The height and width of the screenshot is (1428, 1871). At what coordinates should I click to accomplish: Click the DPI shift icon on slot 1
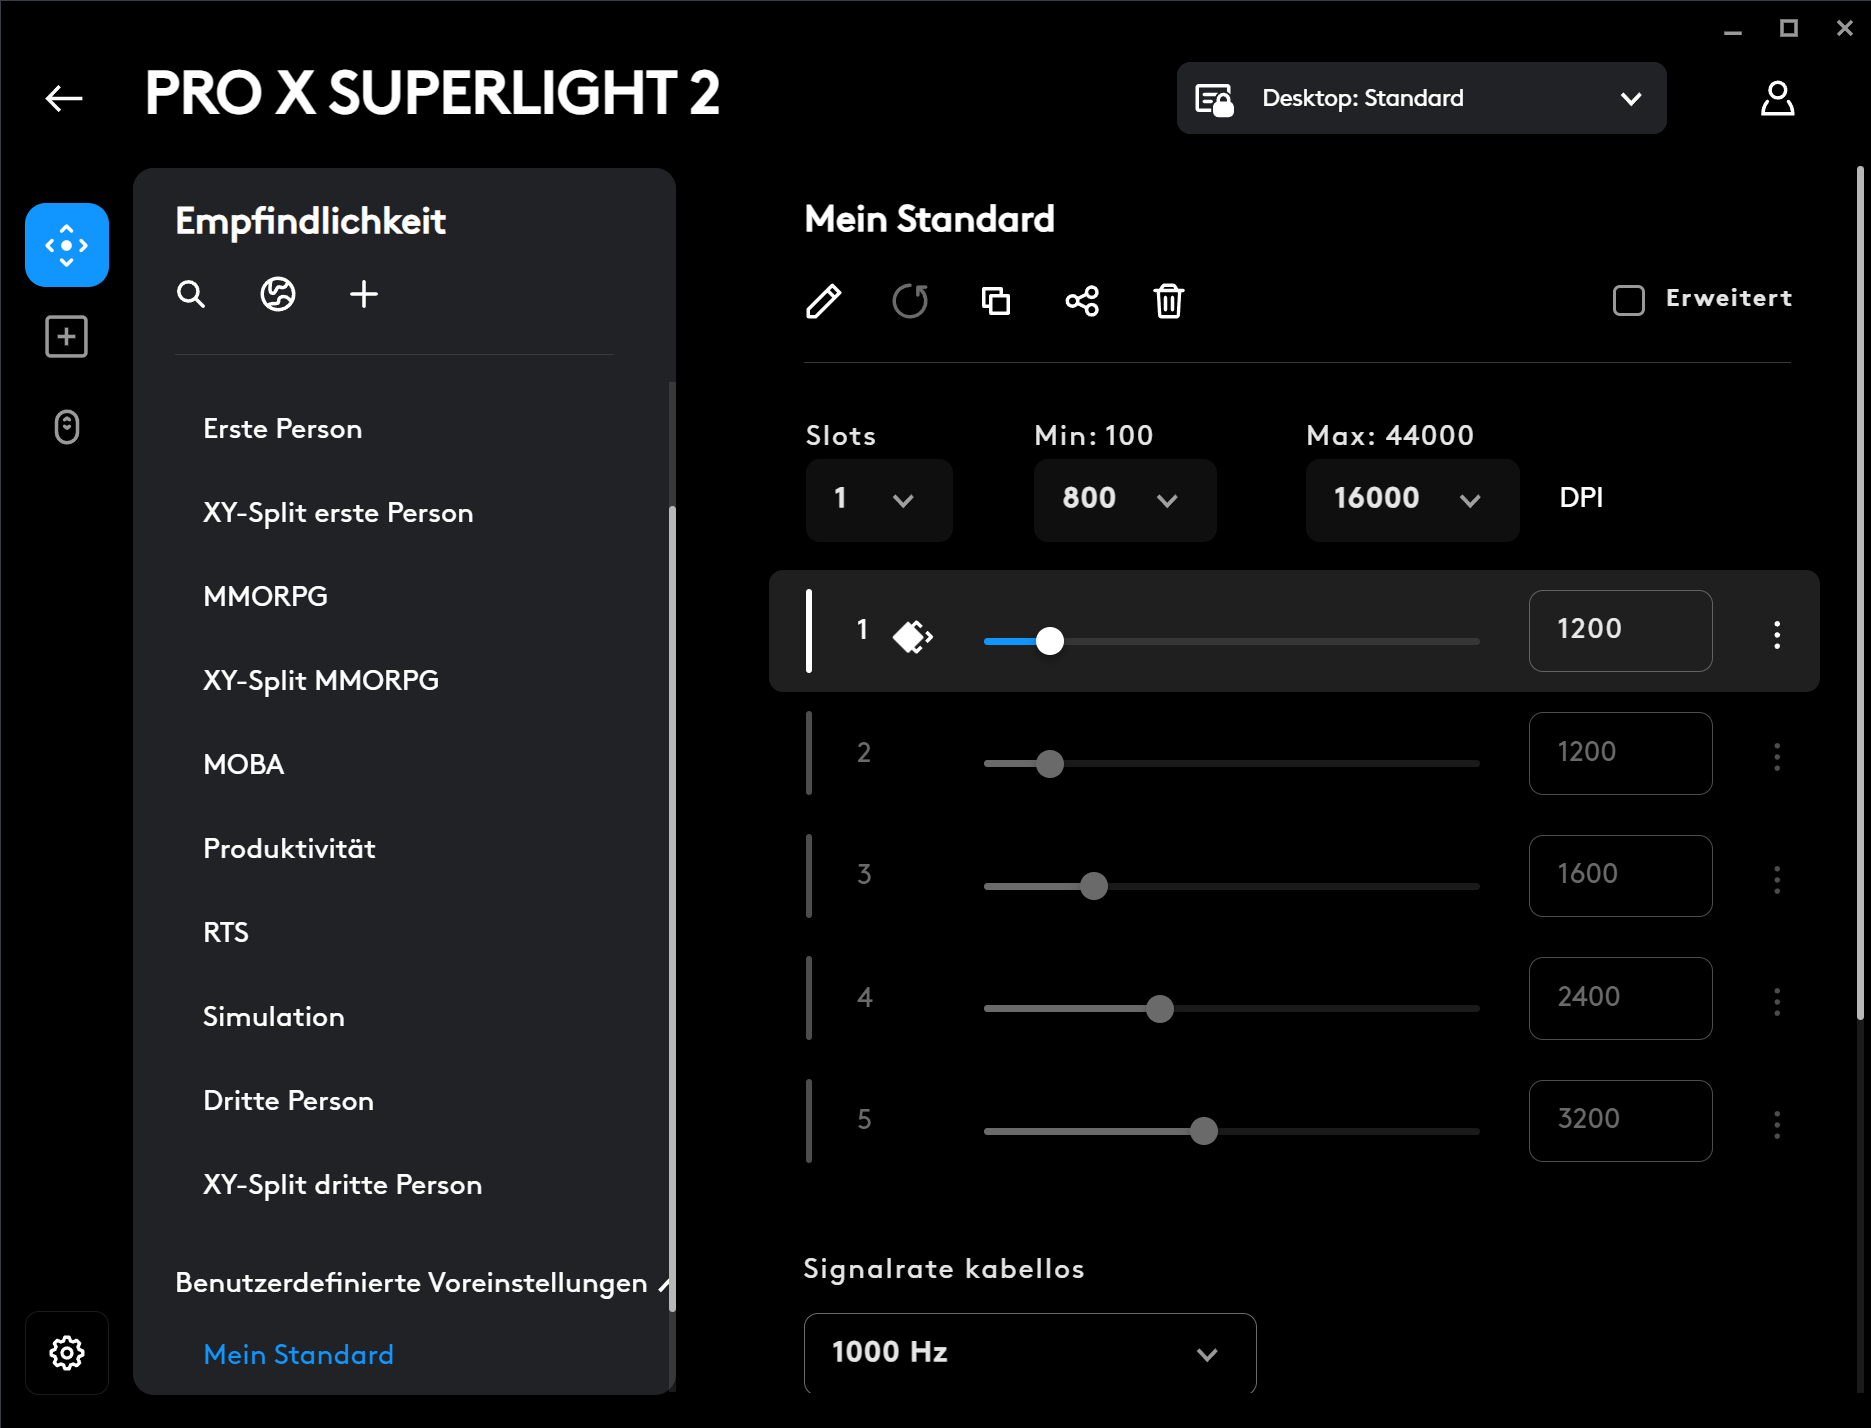point(912,636)
